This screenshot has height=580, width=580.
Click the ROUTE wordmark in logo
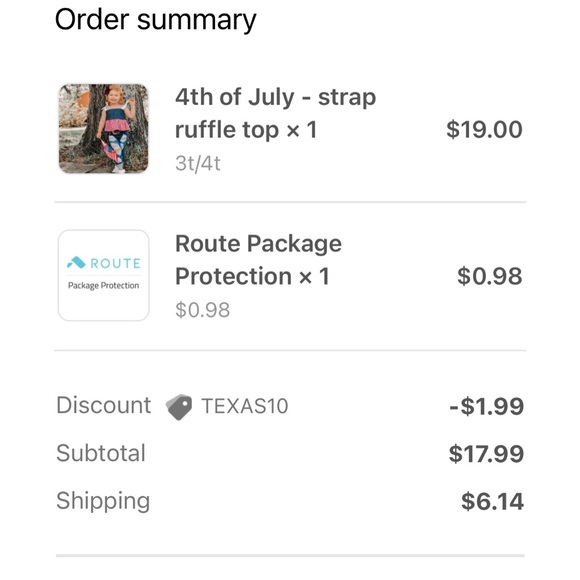(x=115, y=263)
